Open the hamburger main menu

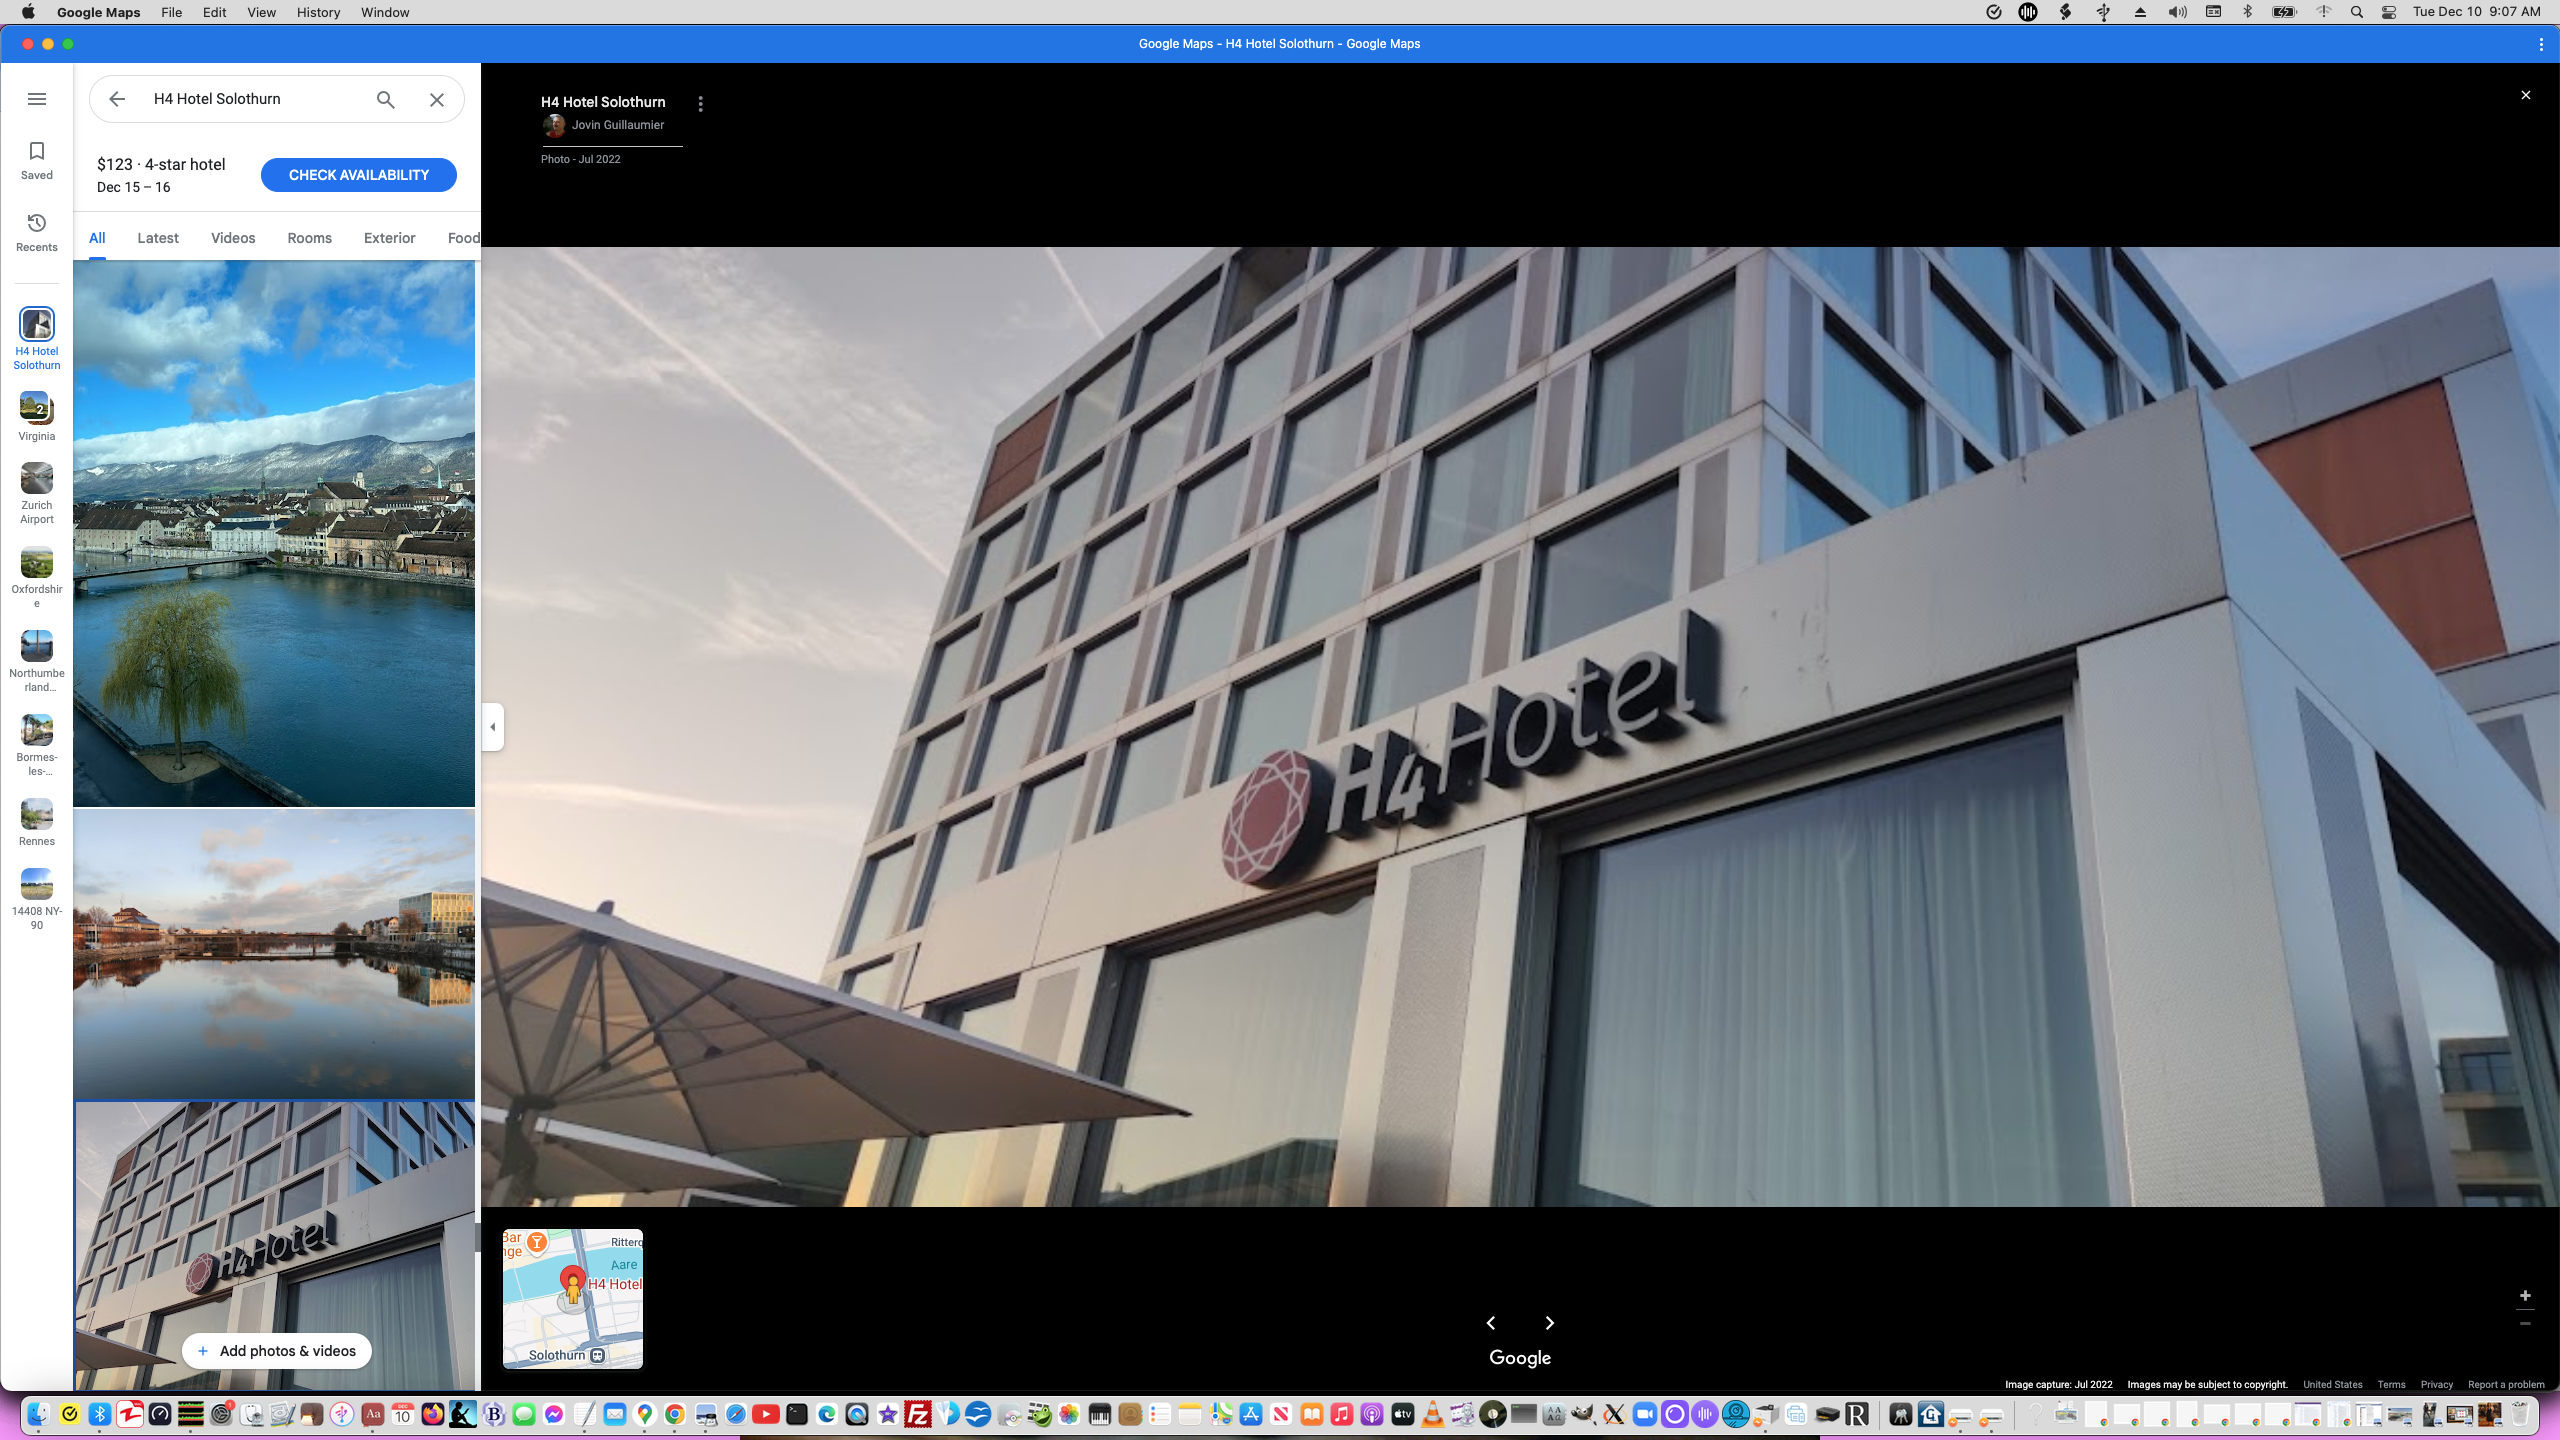(x=37, y=99)
